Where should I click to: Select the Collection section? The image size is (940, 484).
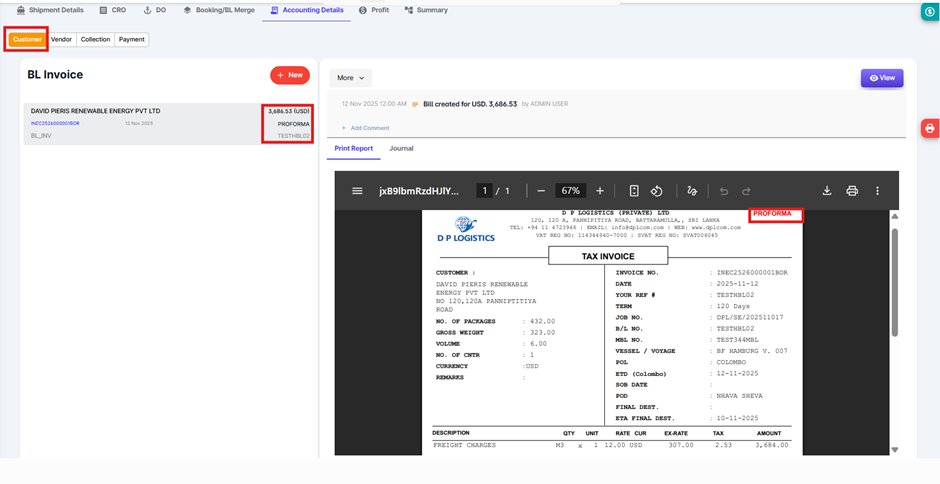coord(96,40)
